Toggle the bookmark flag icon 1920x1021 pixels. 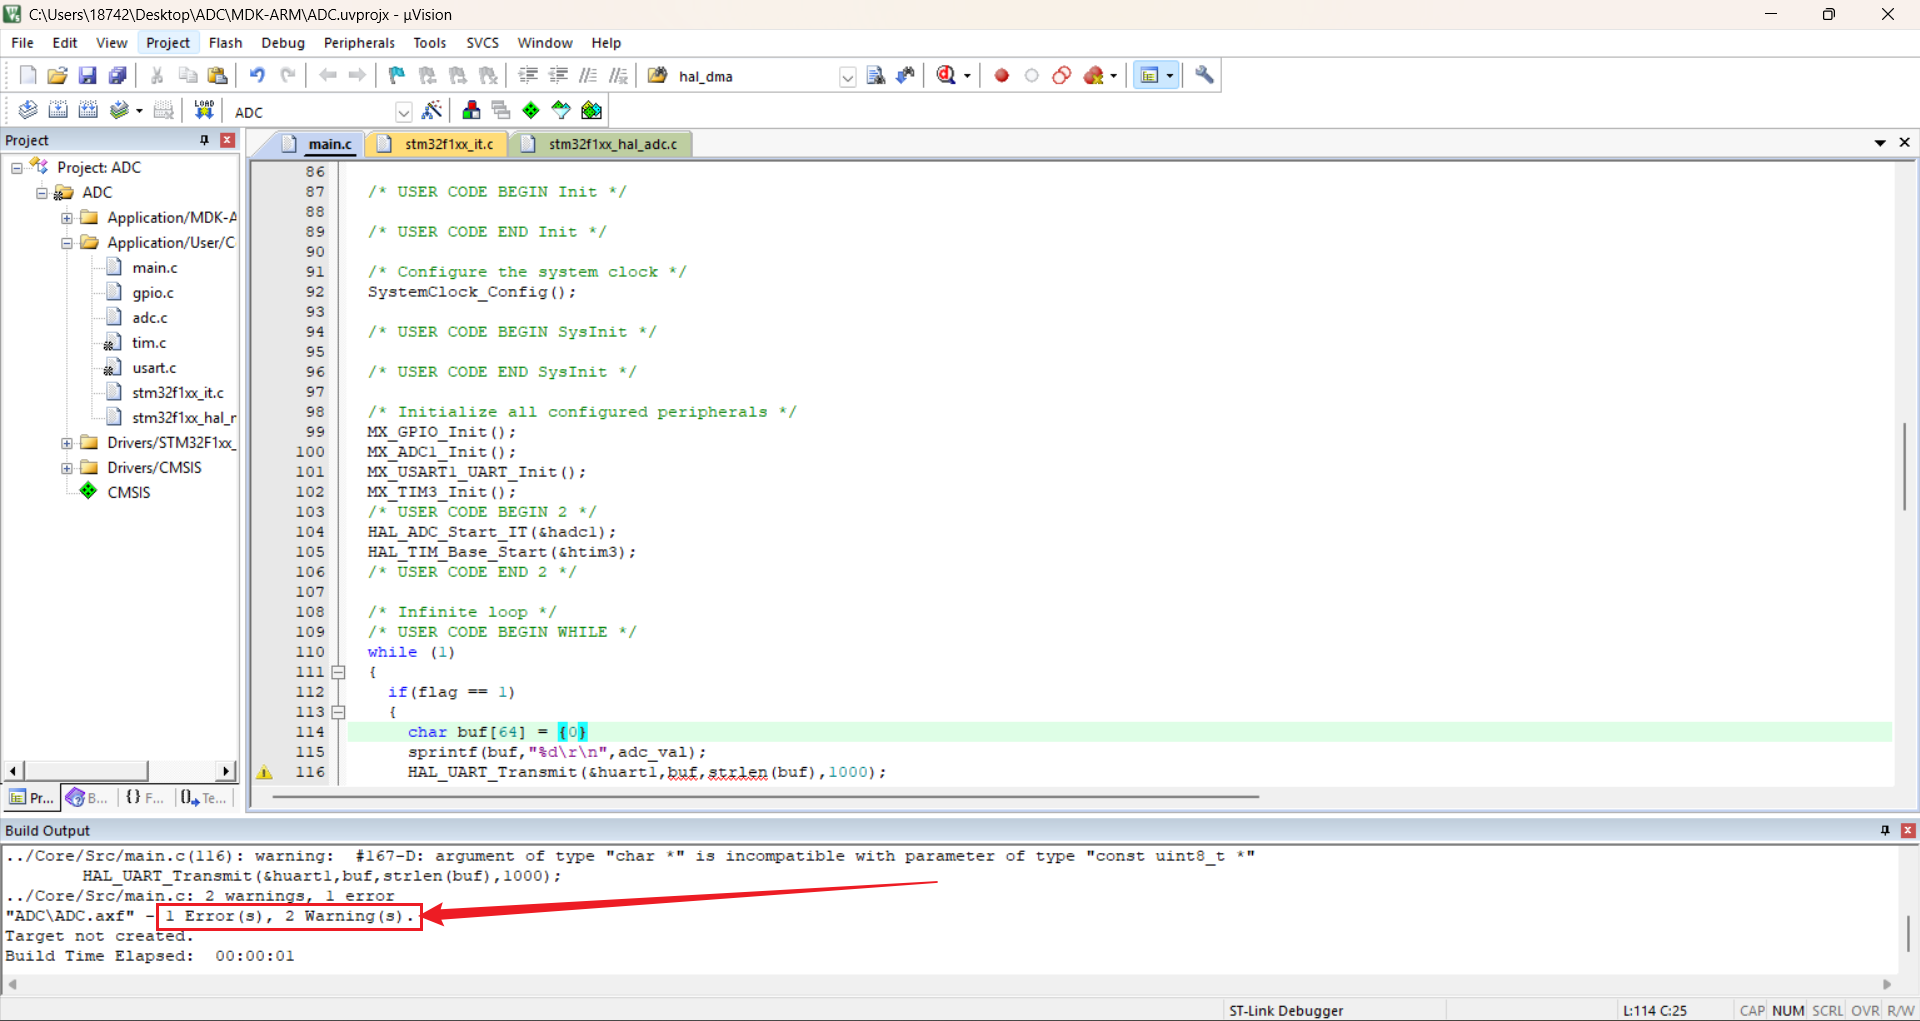(397, 76)
